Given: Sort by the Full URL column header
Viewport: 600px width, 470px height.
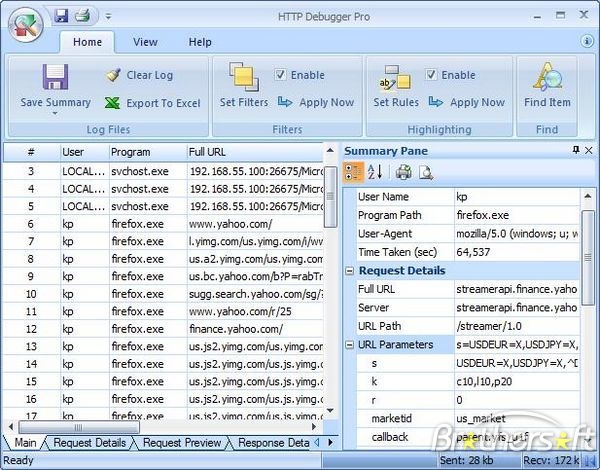Looking at the screenshot, I should (255, 152).
